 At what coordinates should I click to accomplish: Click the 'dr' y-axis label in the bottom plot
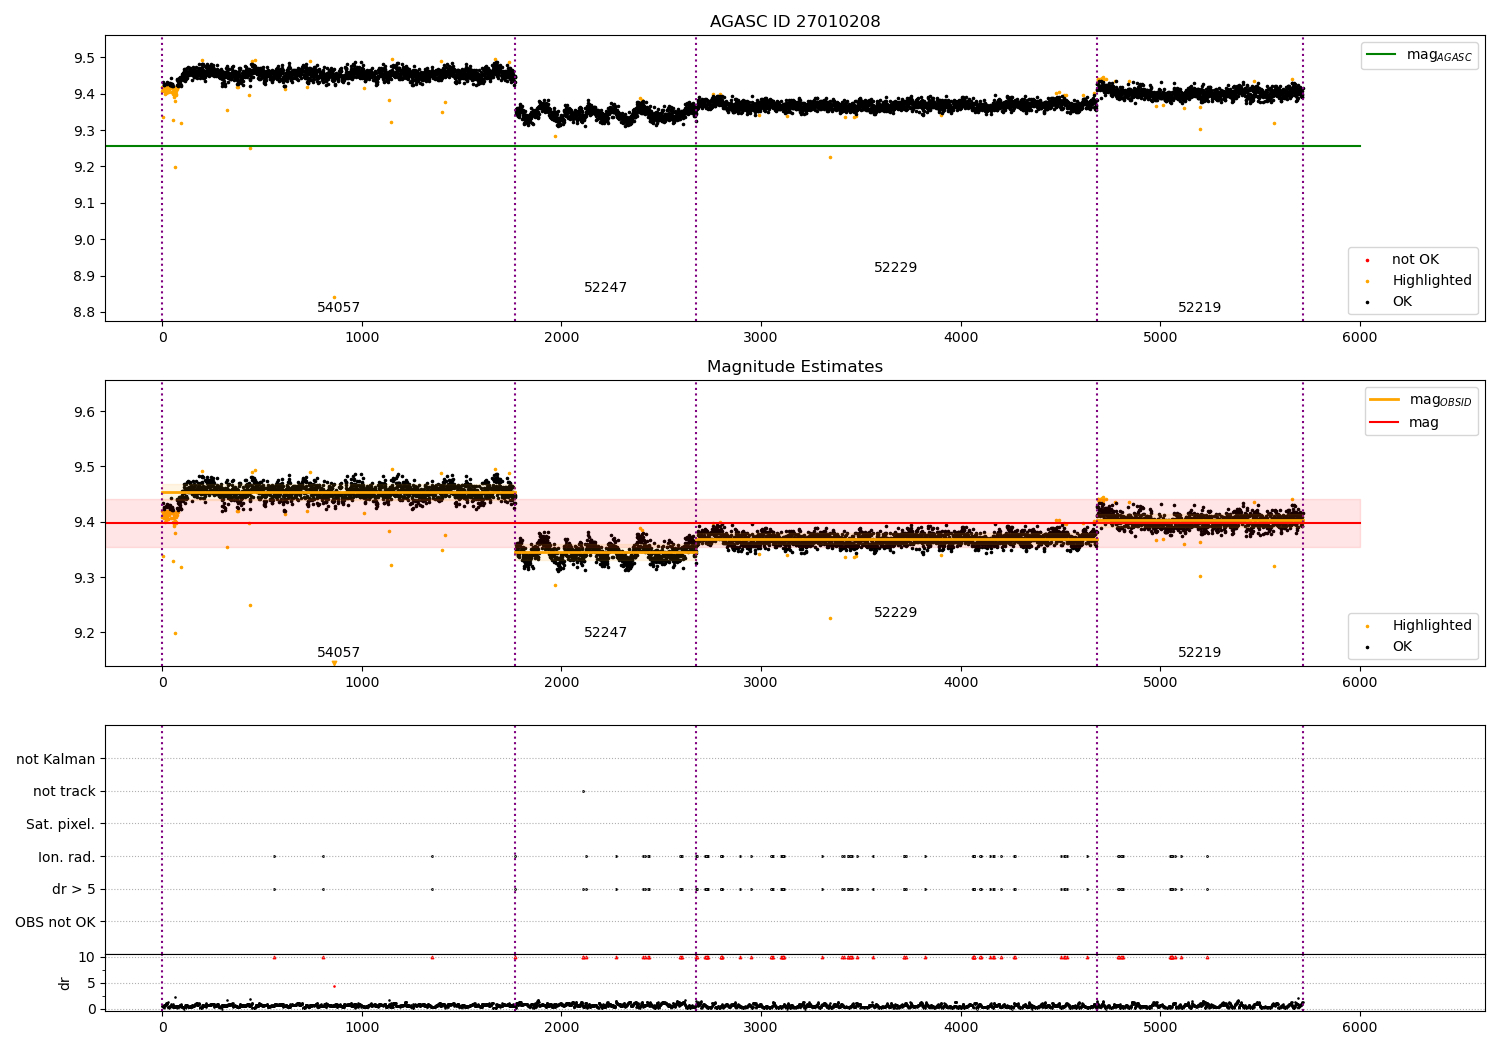coord(65,983)
